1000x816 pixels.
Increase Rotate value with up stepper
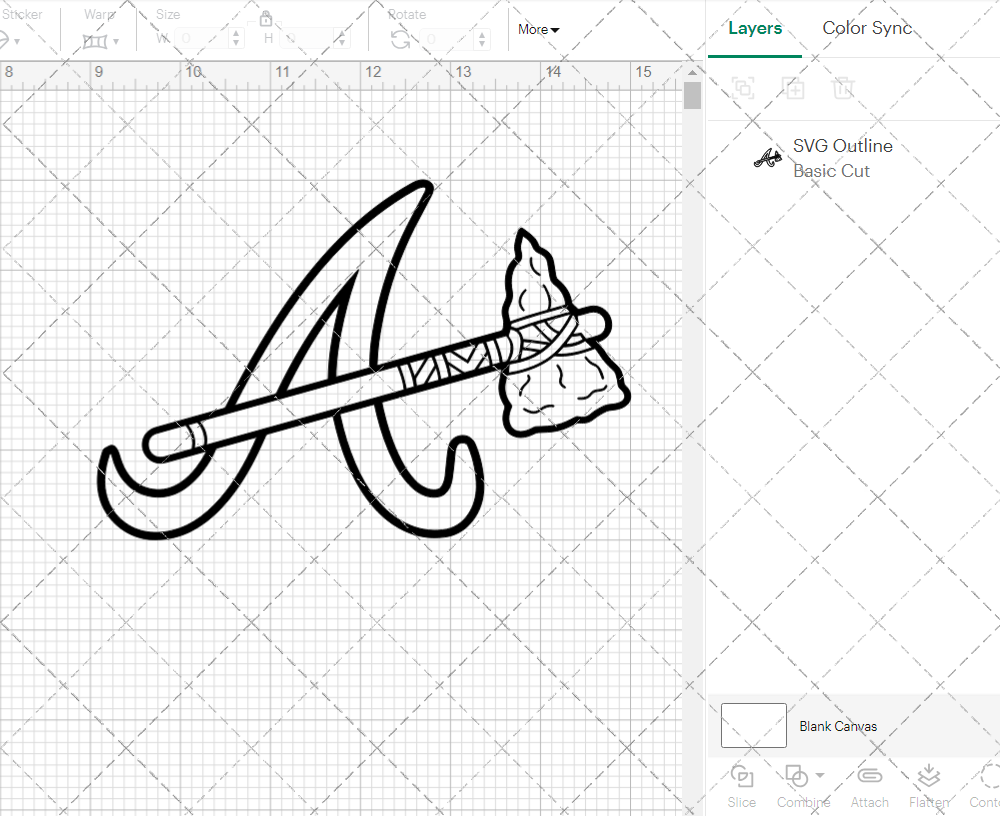[481, 33]
